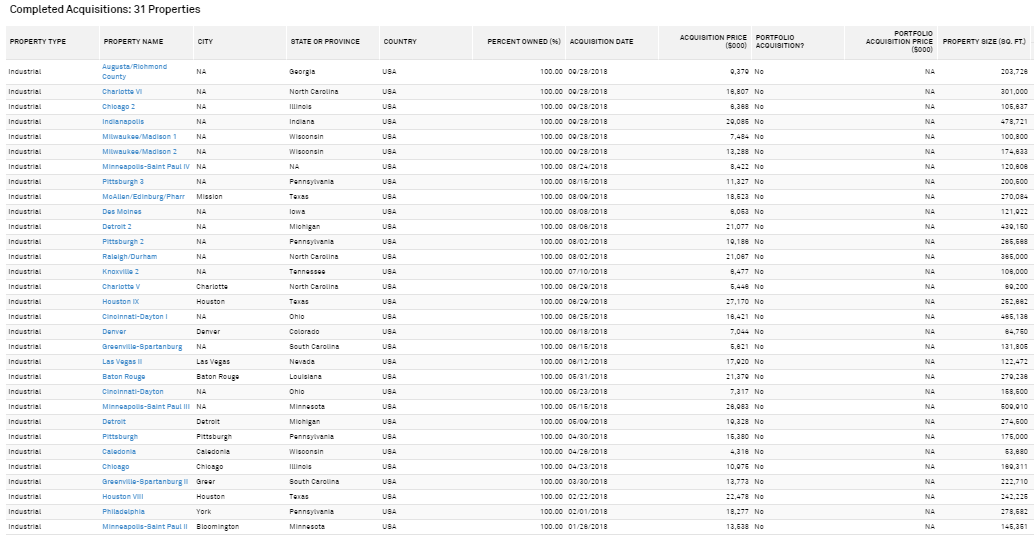Open the Augusta/Richmond County property link
This screenshot has height=542, width=1034.
click(x=134, y=71)
